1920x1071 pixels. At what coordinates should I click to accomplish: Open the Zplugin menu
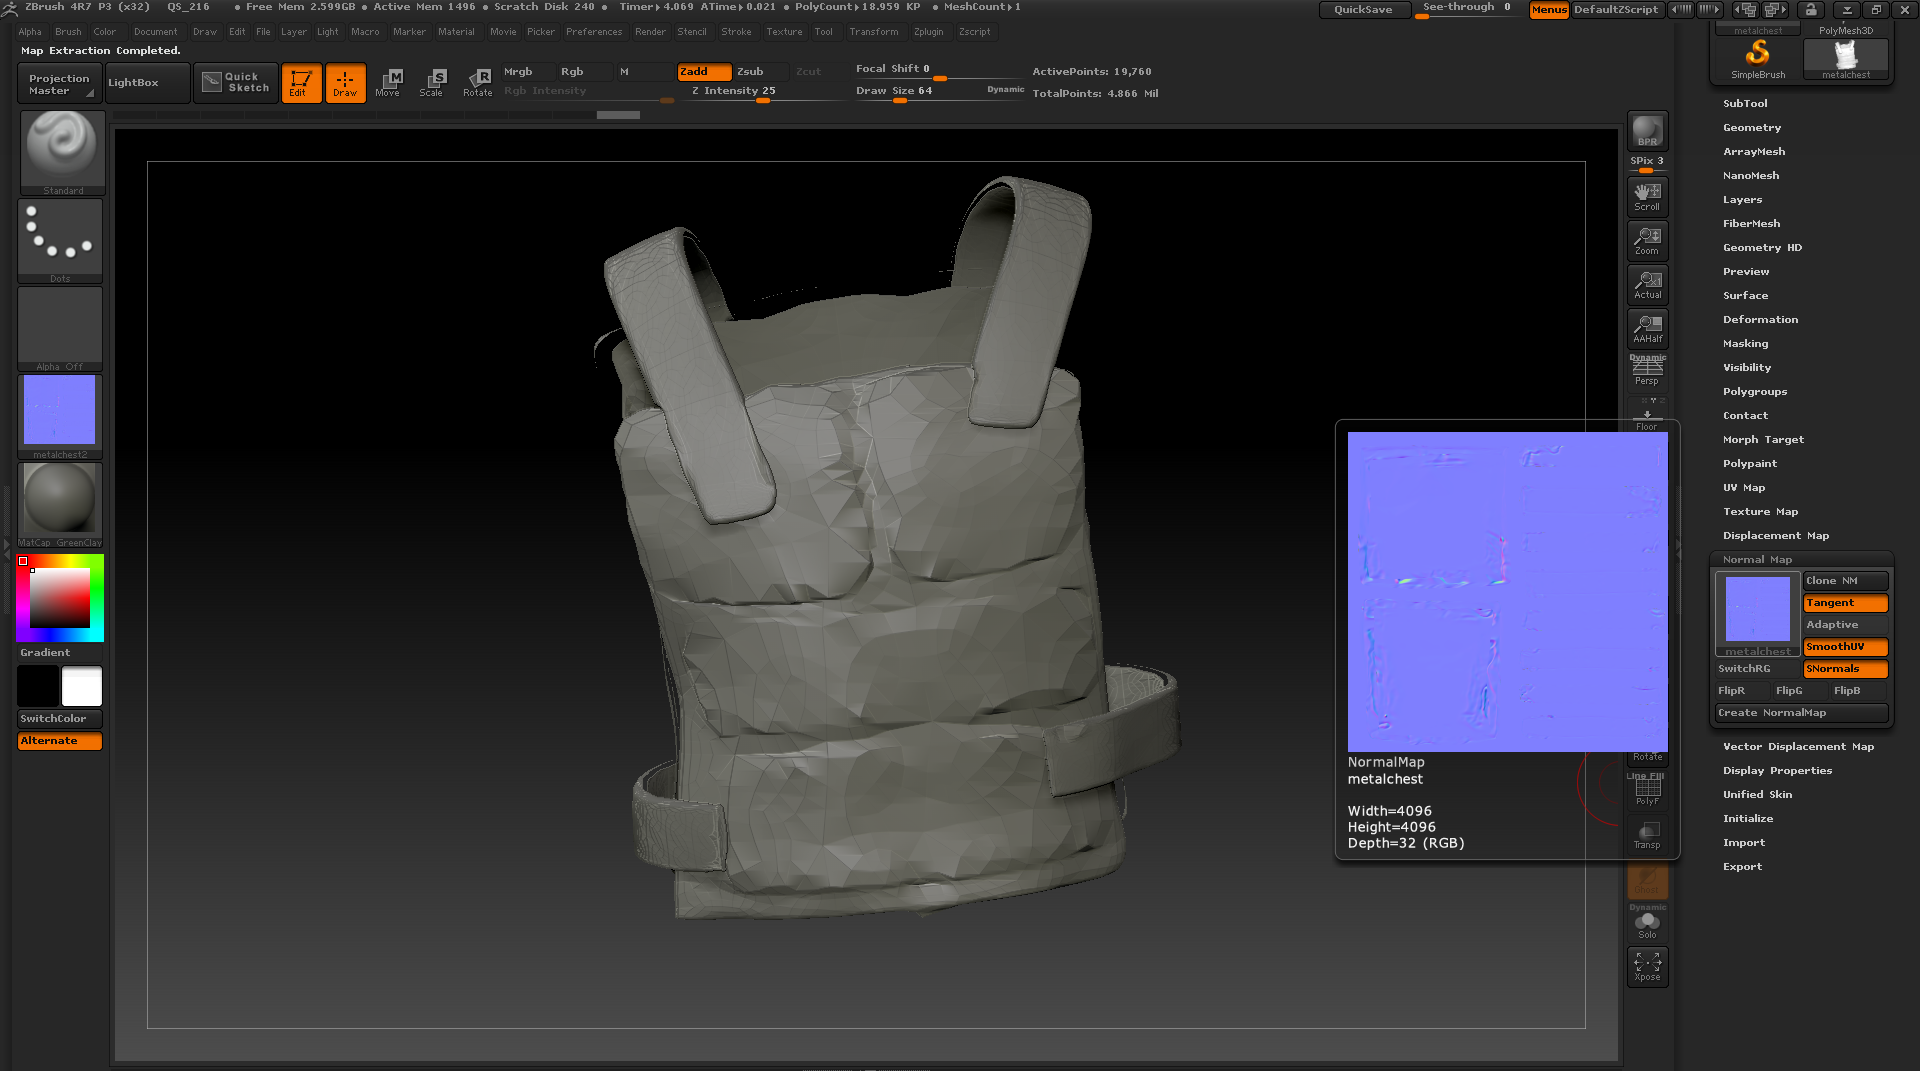point(928,32)
